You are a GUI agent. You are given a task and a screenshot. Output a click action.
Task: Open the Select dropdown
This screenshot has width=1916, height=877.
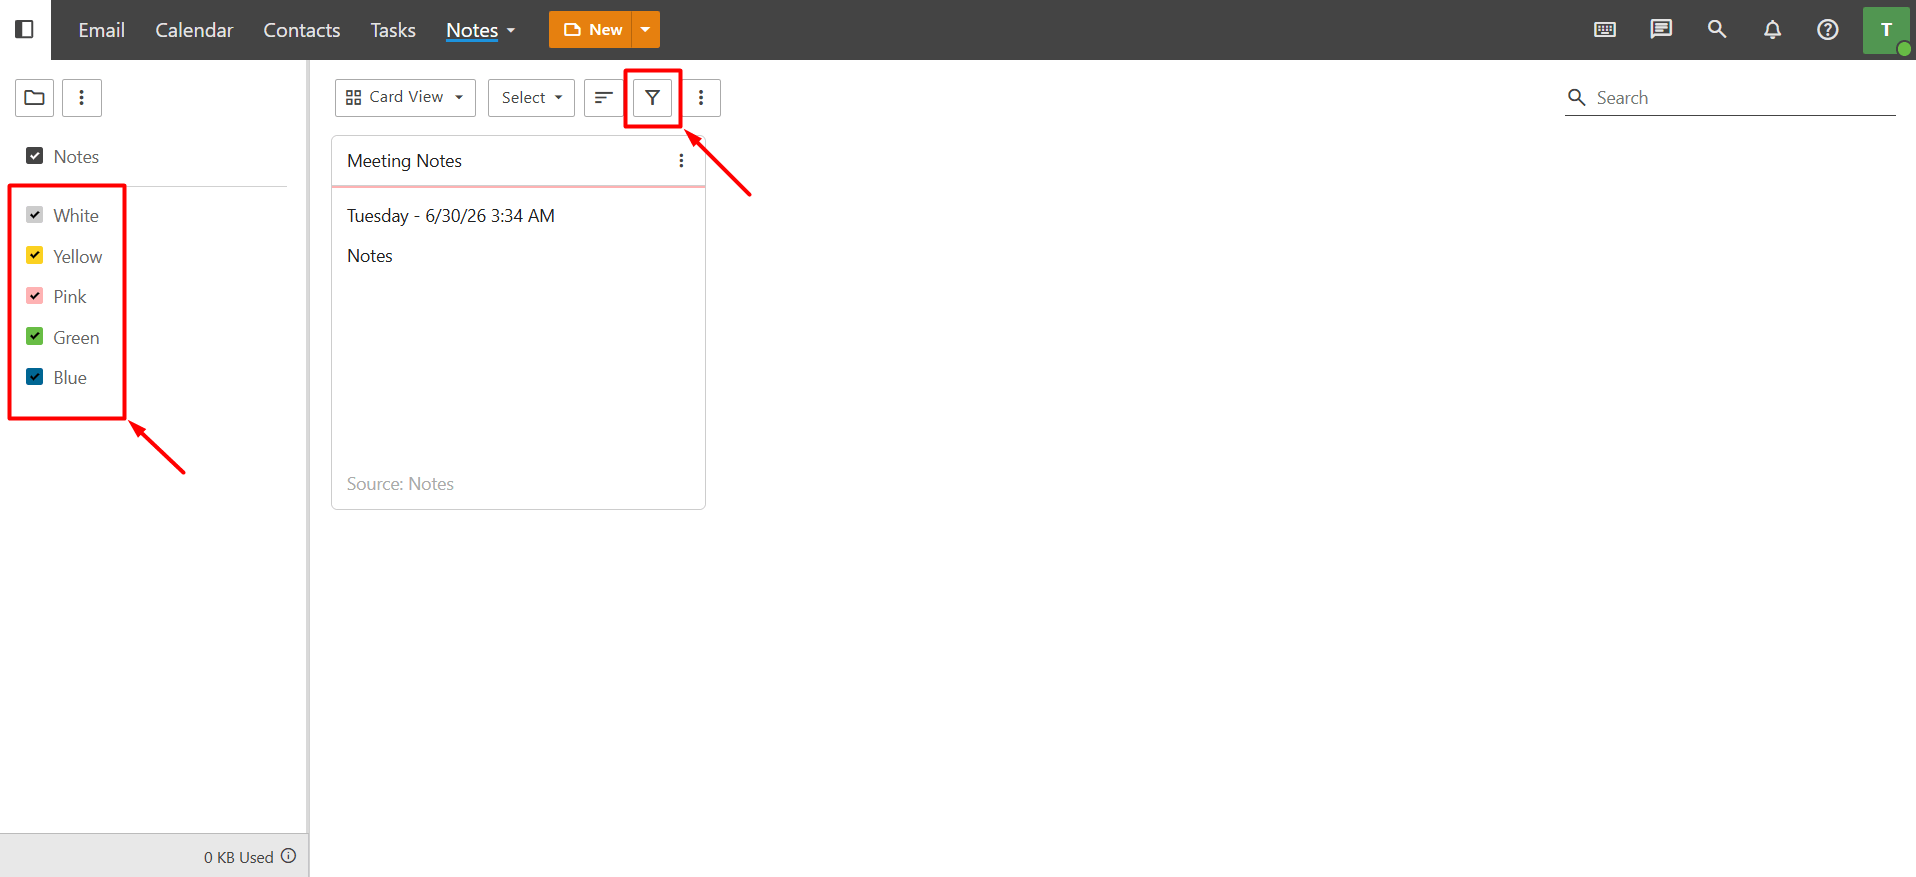pos(531,98)
